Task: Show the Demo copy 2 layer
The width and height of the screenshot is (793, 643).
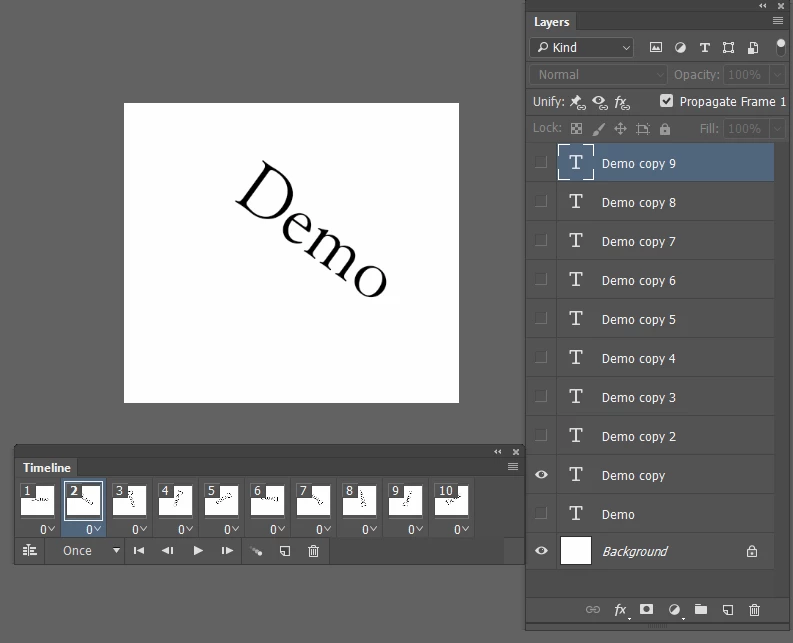Action: [541, 435]
